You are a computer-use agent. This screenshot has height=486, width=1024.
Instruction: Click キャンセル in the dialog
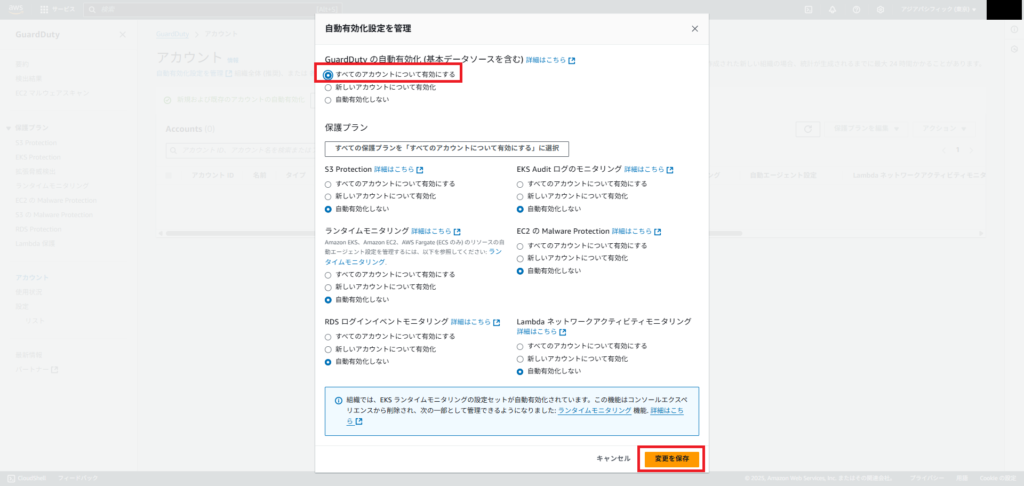coord(613,459)
